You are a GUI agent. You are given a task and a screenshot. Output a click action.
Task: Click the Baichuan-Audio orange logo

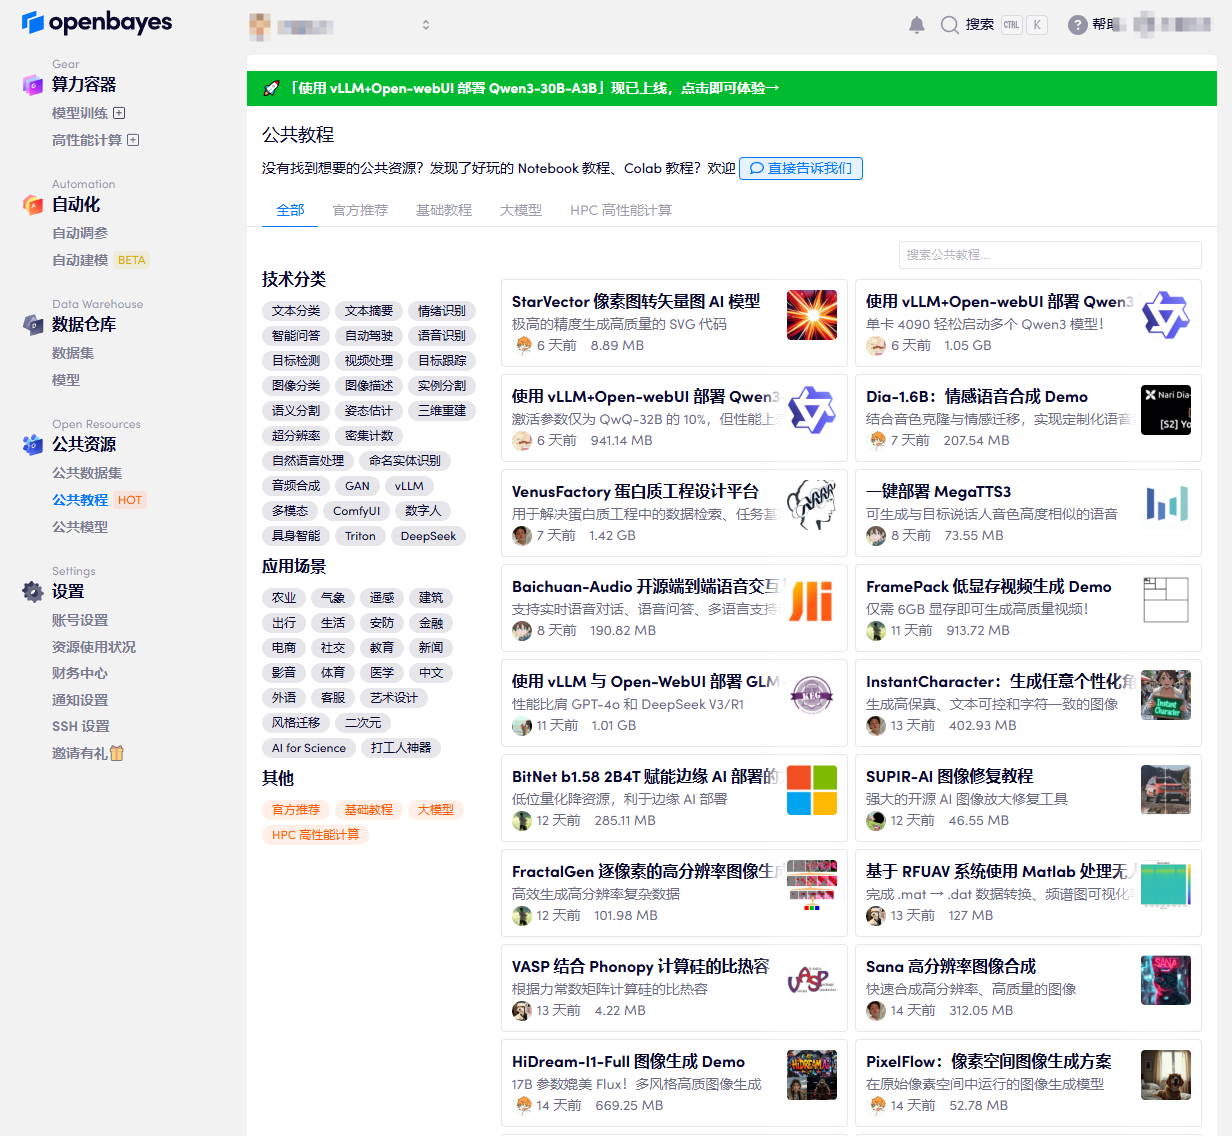pos(812,600)
